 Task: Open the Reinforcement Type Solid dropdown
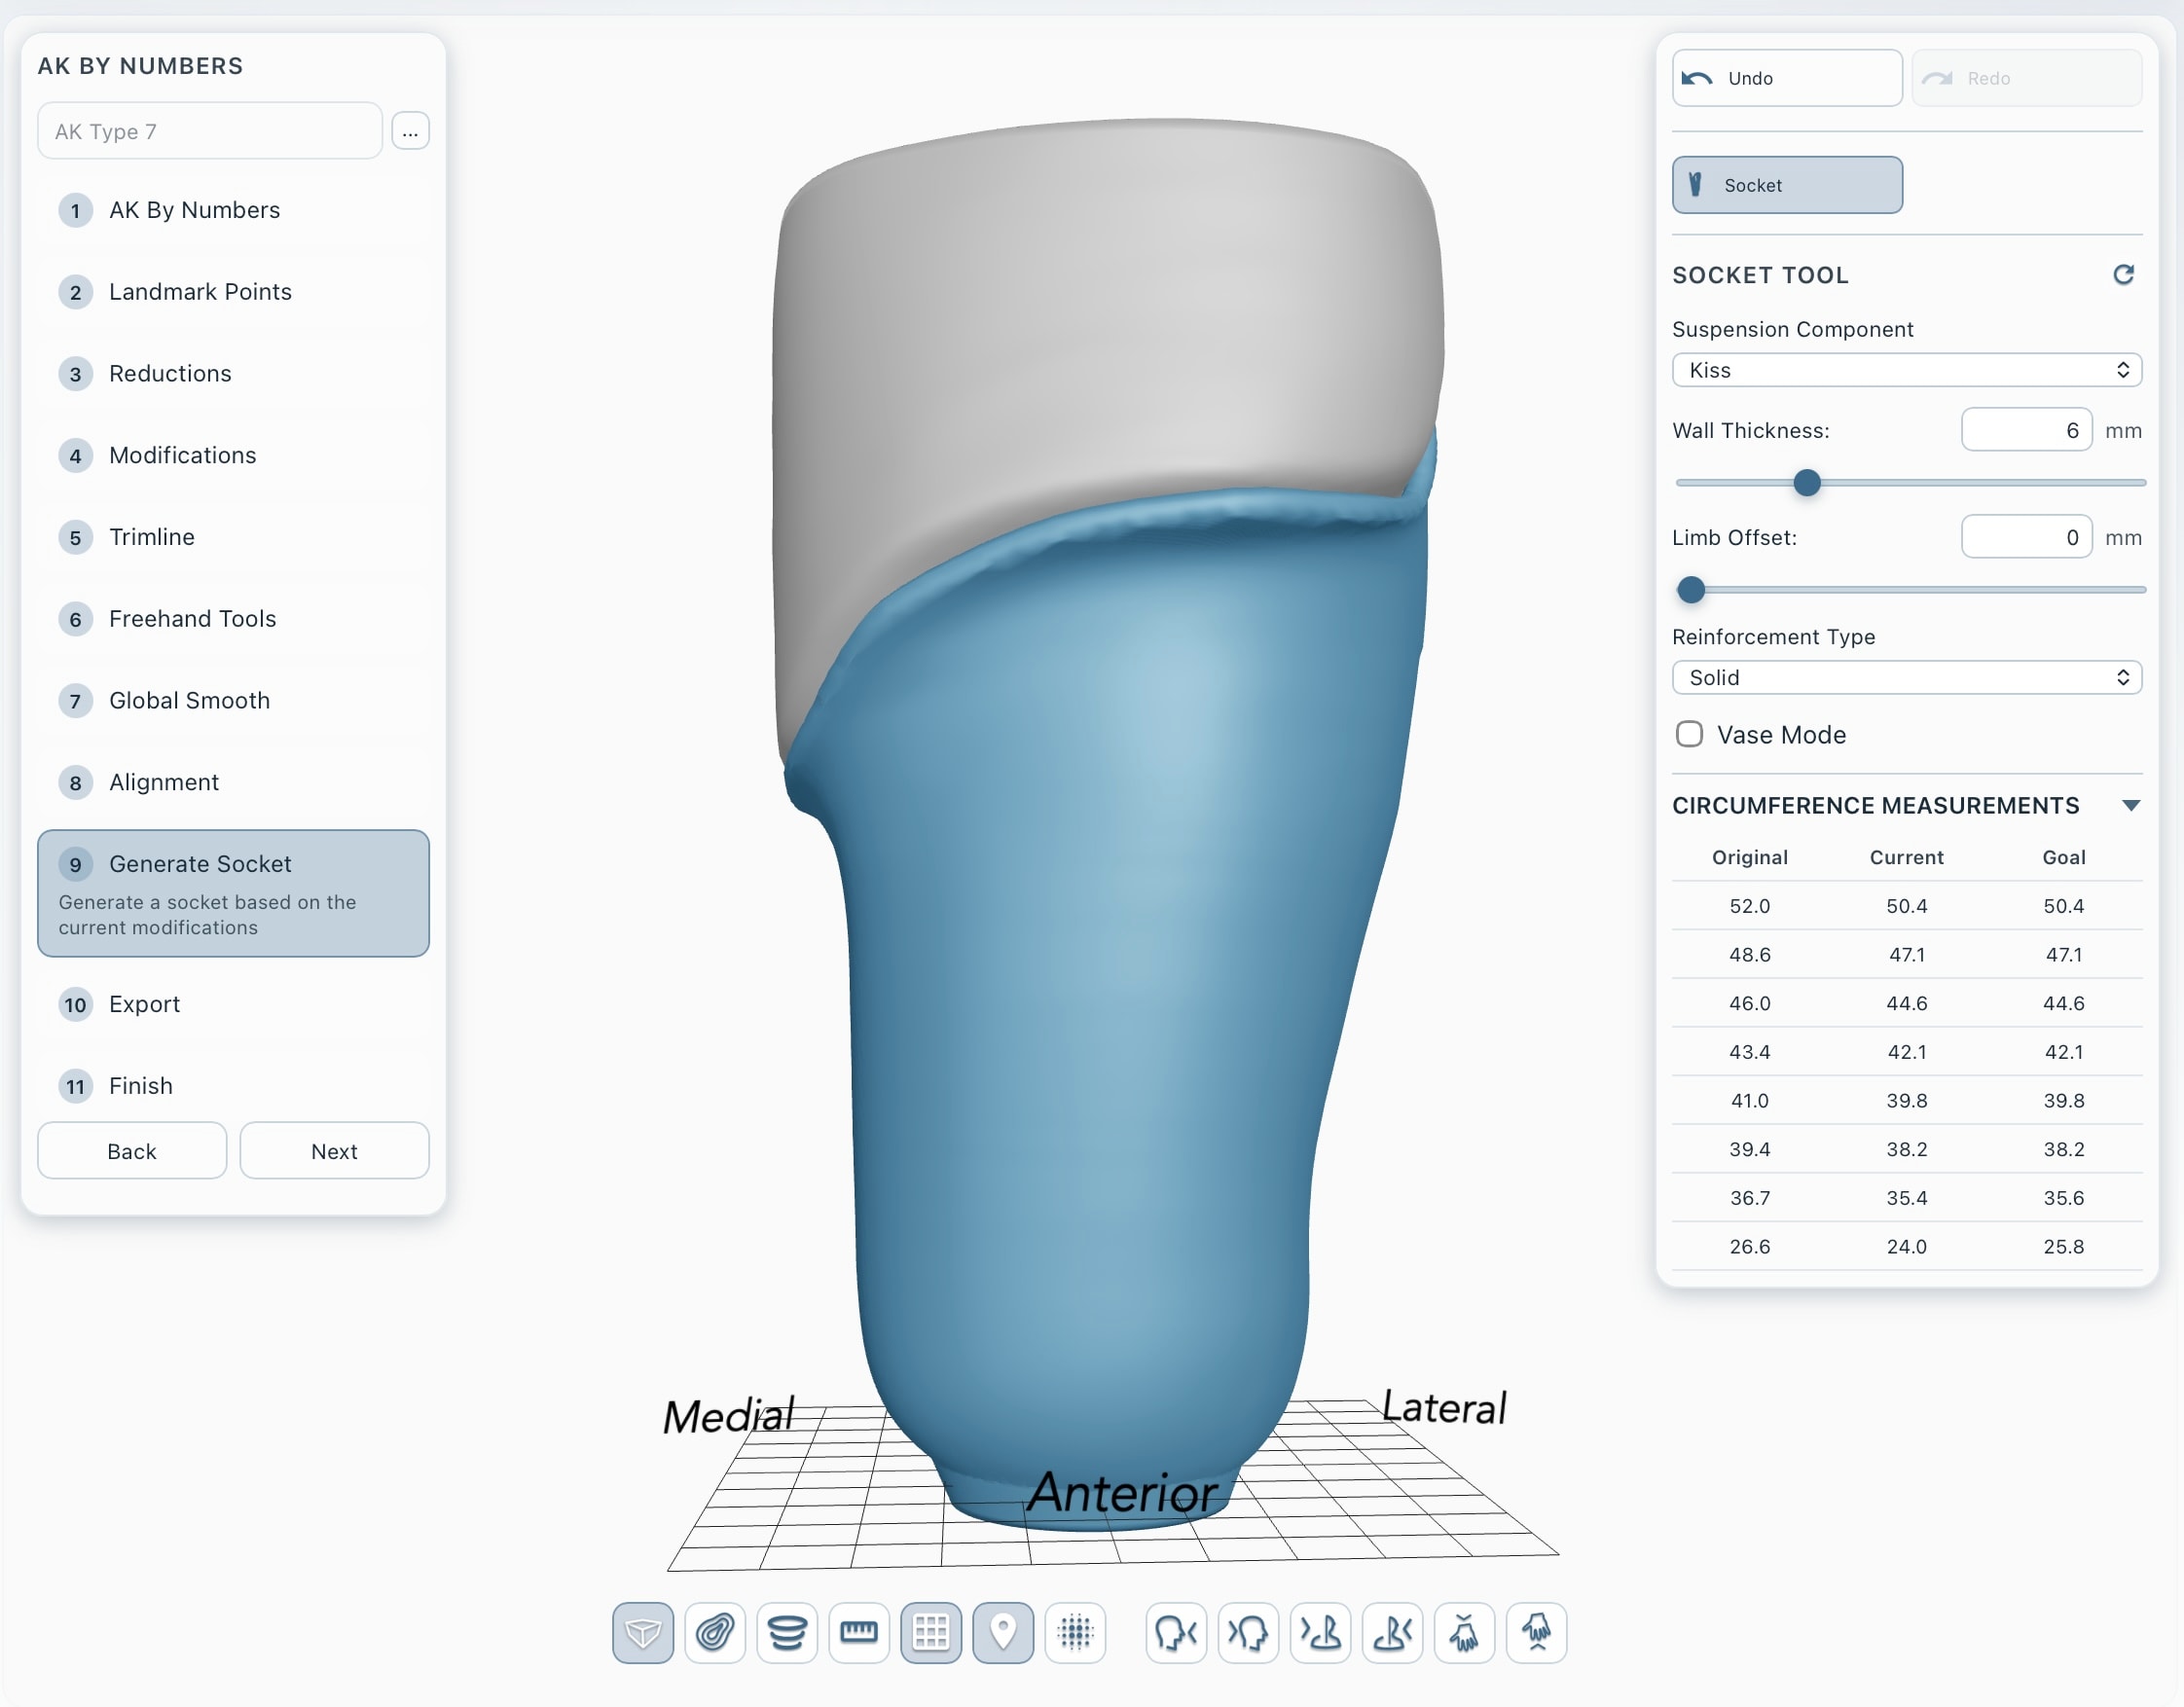coord(1906,677)
